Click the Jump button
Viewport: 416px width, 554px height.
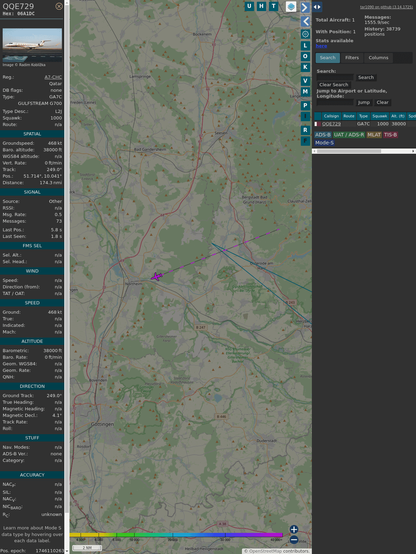(x=364, y=102)
